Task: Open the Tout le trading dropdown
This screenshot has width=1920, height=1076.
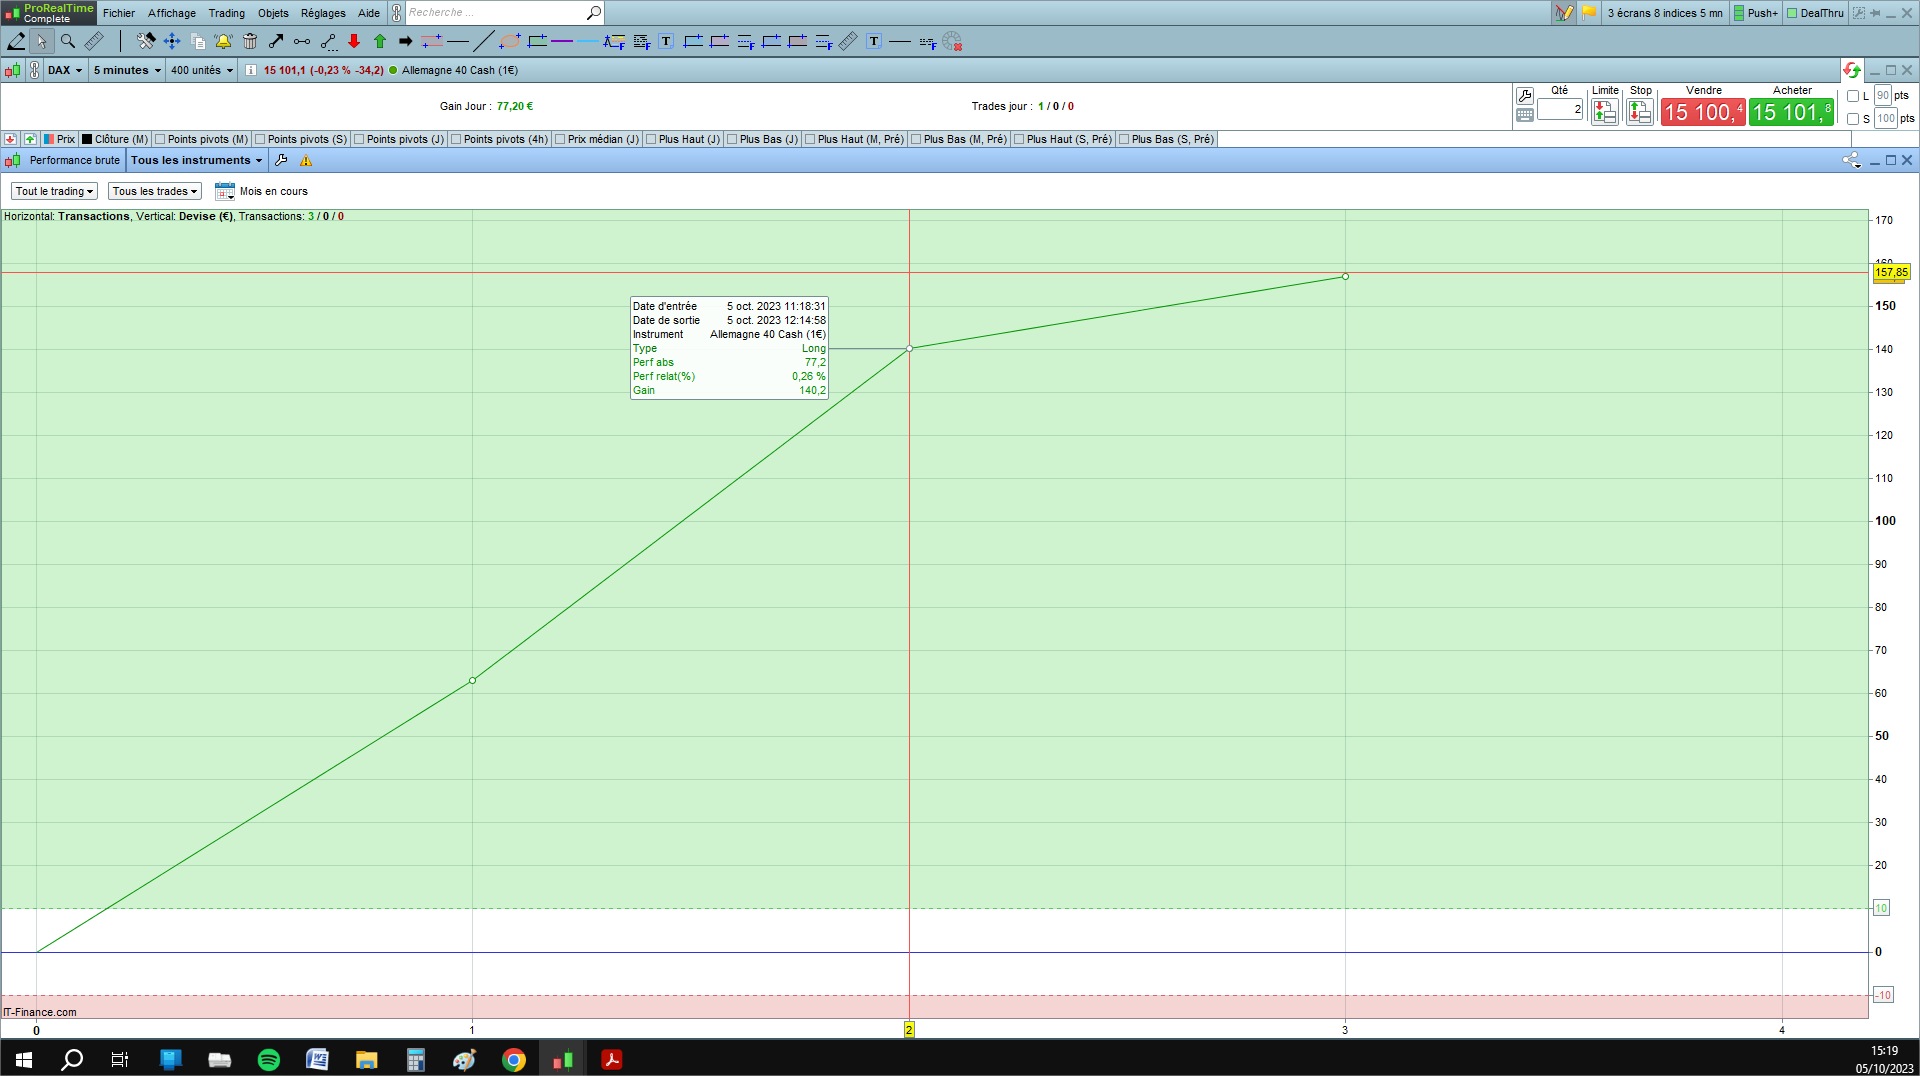Action: (x=54, y=191)
